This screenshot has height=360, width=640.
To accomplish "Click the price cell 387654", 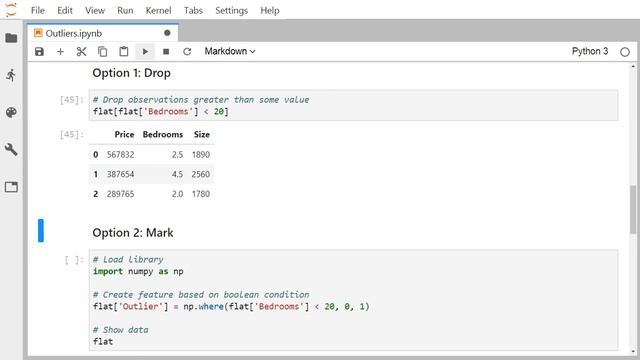I will click(x=120, y=174).
